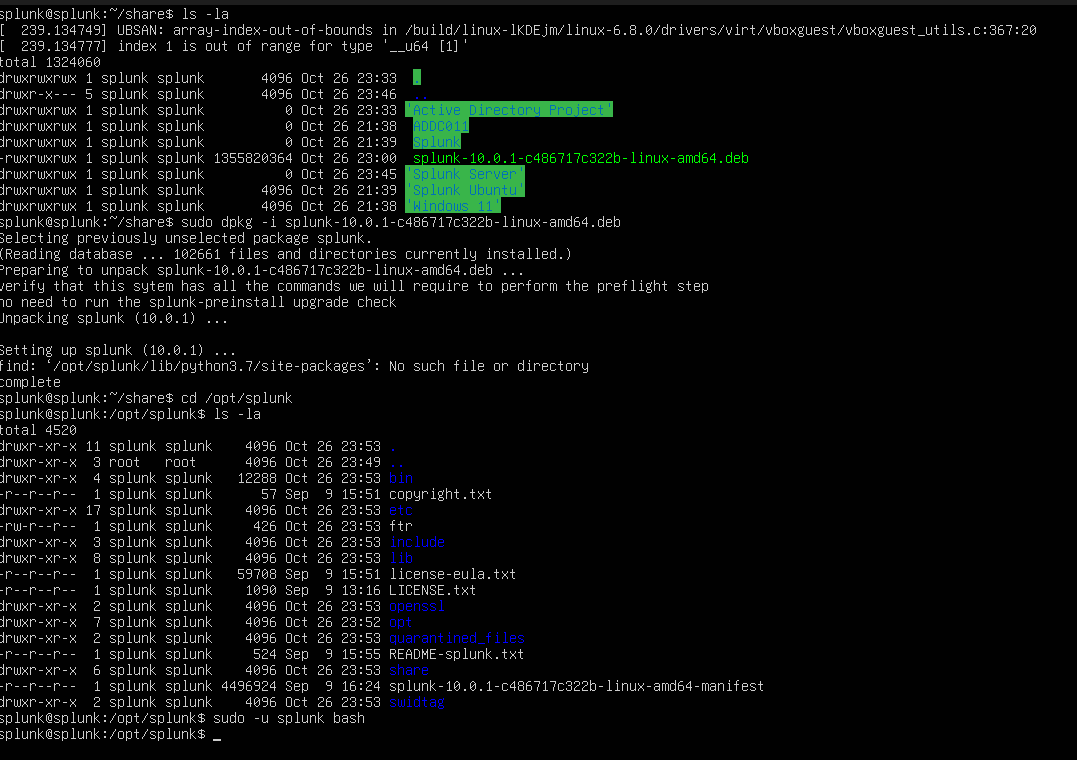Image resolution: width=1077 pixels, height=760 pixels.
Task: Click the license-eula.txt file entry
Action: click(x=450, y=574)
